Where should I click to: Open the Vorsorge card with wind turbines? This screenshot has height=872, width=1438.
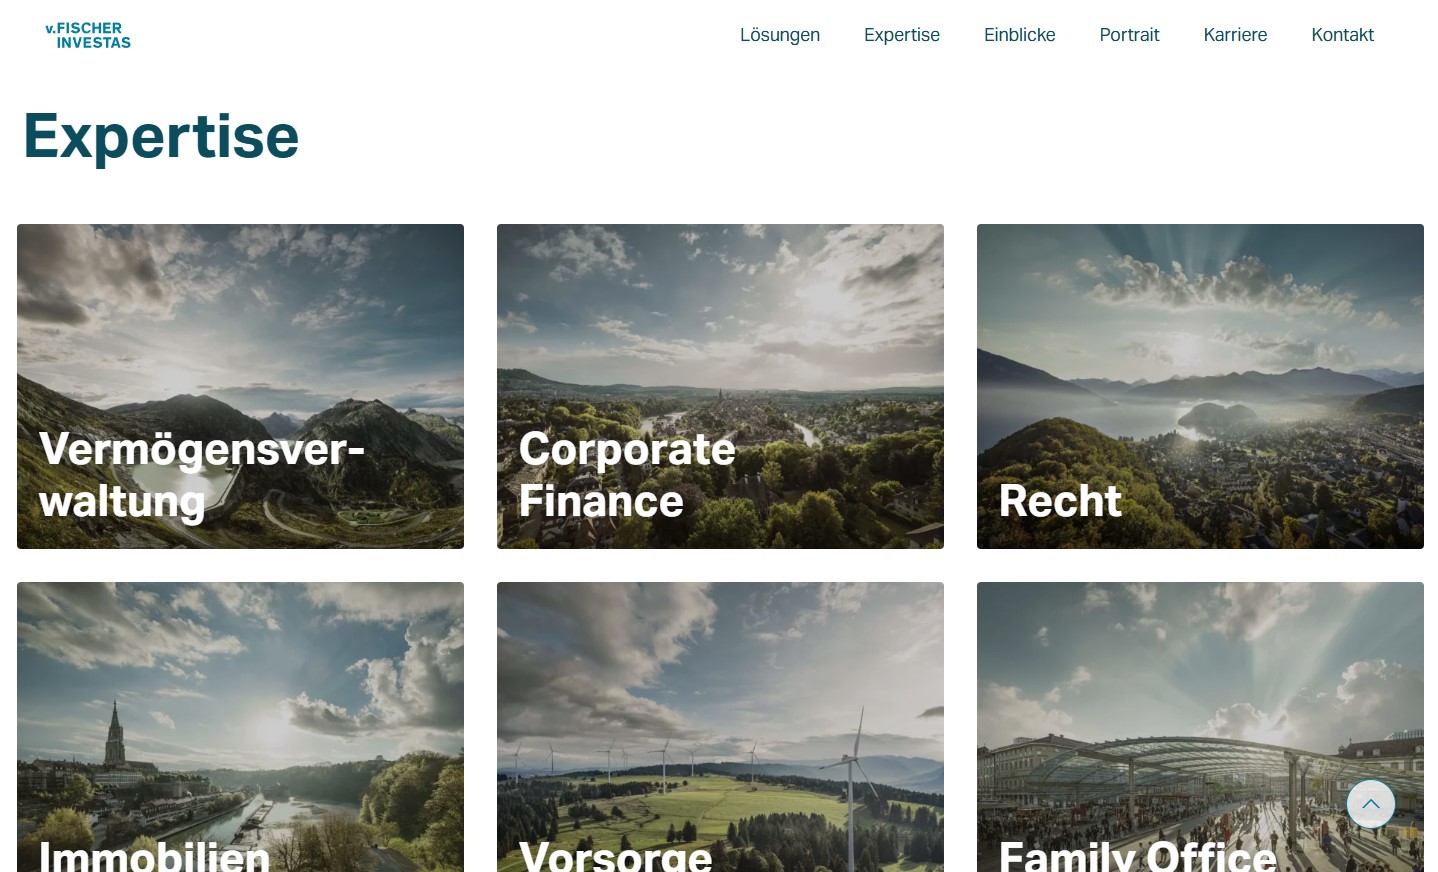pos(720,727)
